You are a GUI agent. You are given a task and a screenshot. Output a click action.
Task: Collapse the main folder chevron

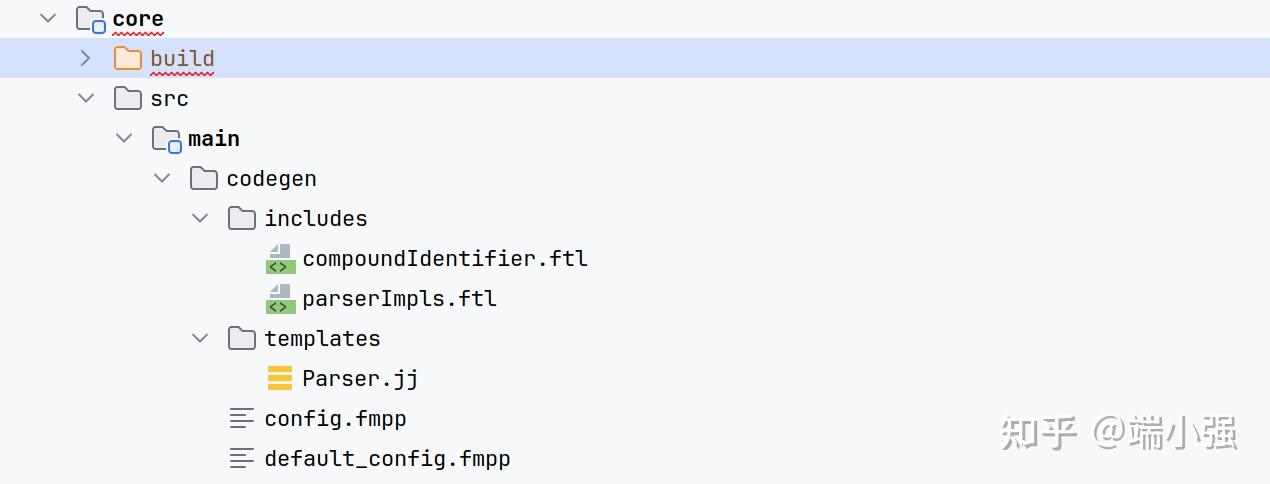(x=124, y=139)
